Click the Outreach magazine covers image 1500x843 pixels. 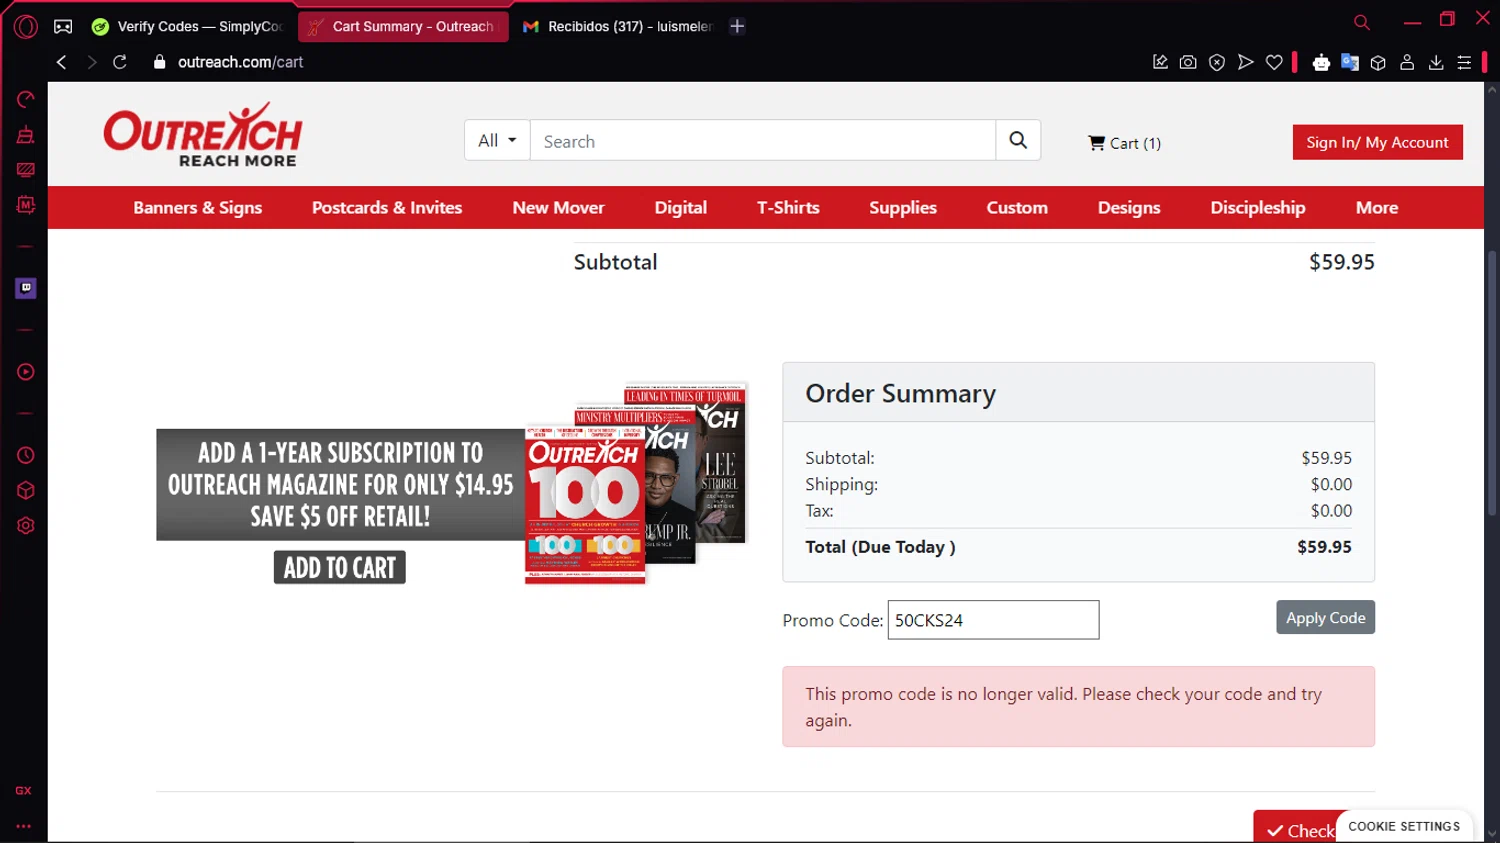(636, 483)
